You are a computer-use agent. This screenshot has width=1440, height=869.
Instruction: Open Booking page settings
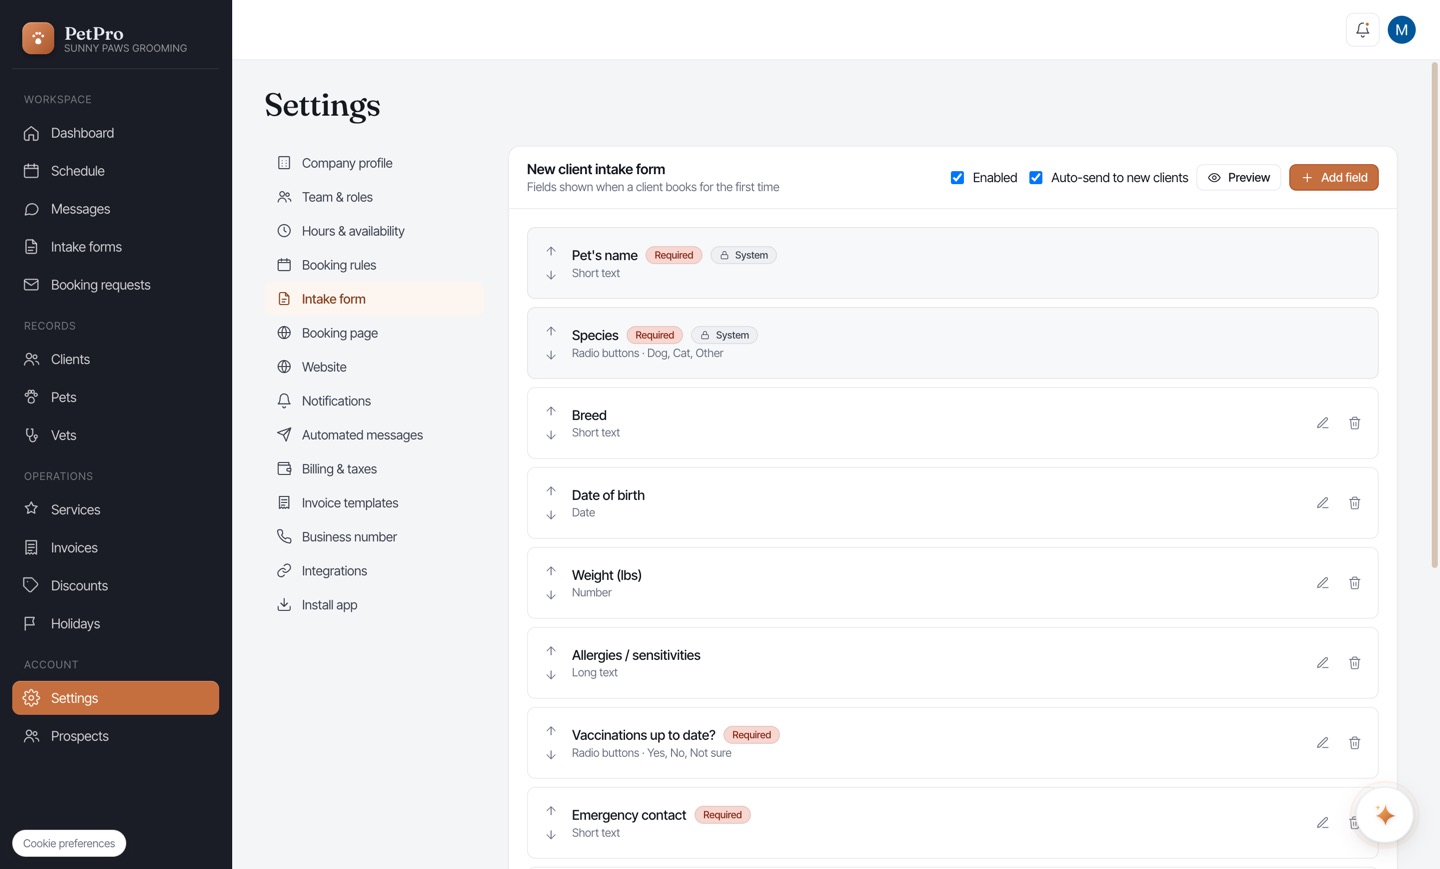(x=374, y=333)
